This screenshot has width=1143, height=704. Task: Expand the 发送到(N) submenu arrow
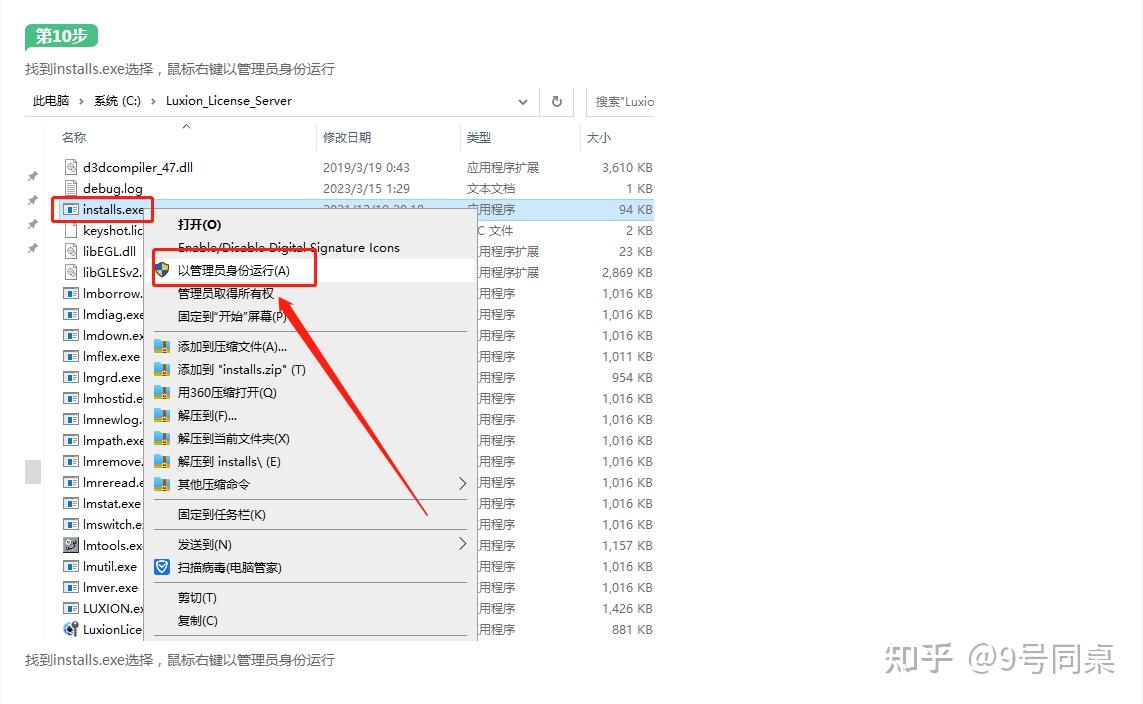(x=462, y=544)
